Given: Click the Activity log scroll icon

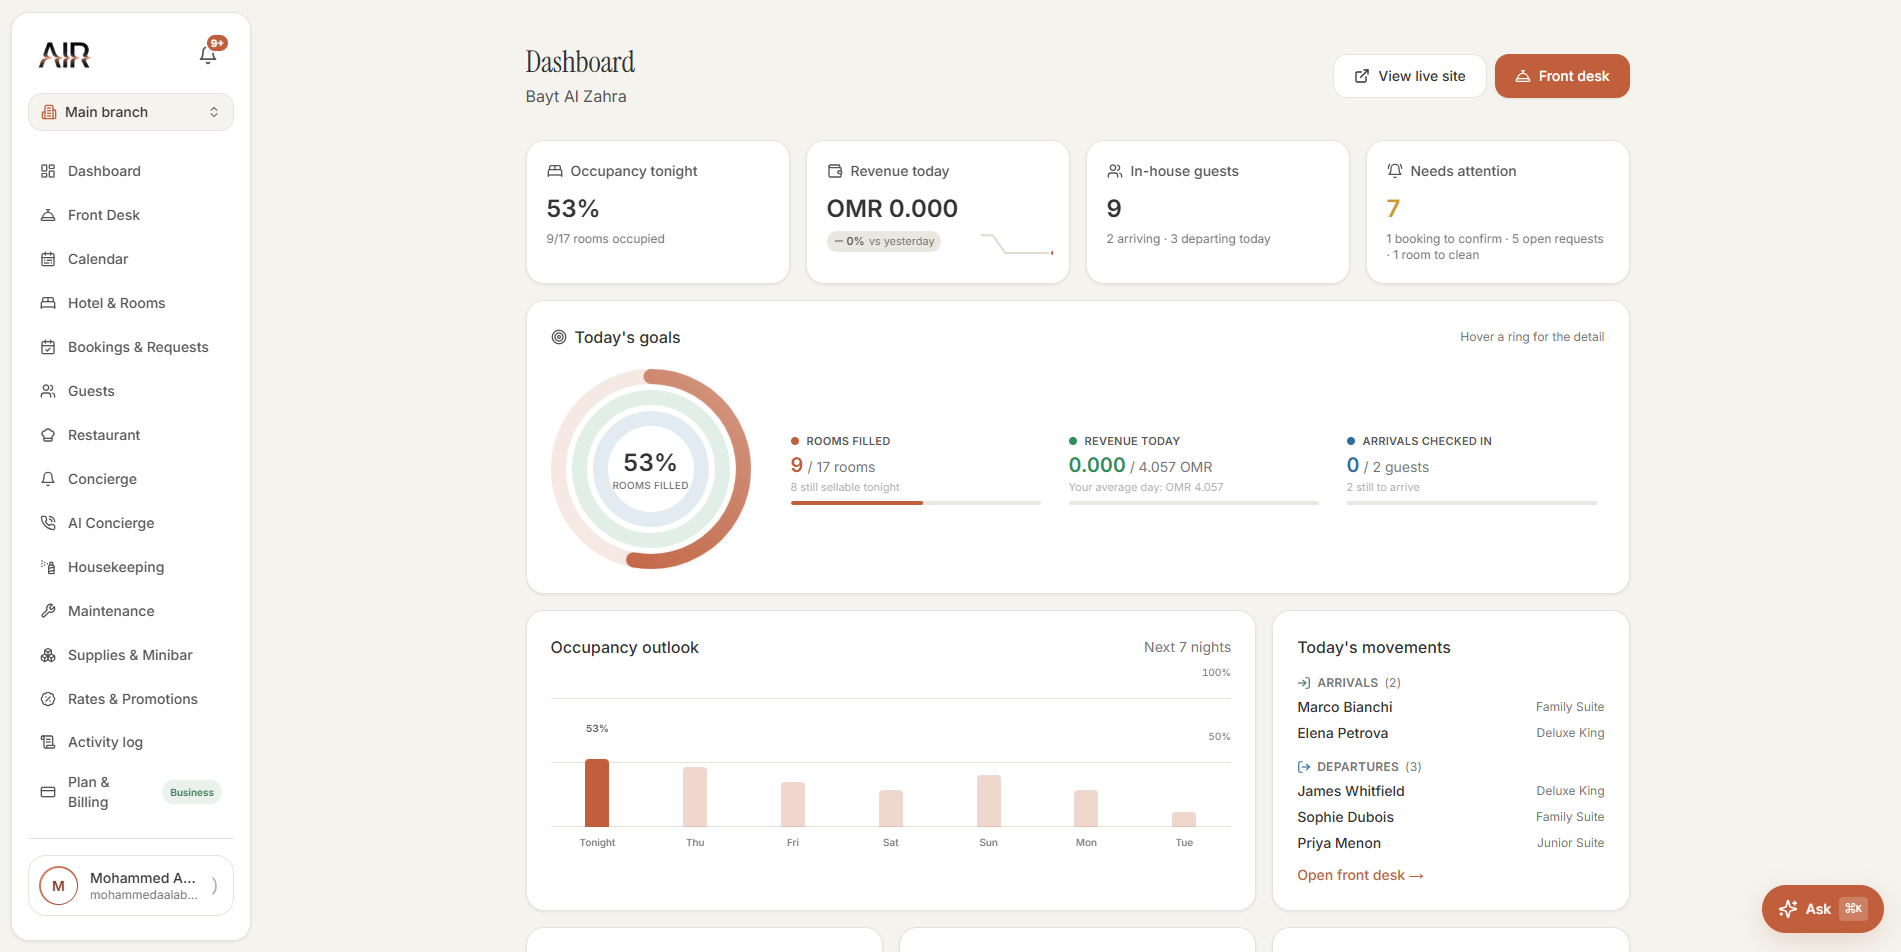Looking at the screenshot, I should 48,742.
